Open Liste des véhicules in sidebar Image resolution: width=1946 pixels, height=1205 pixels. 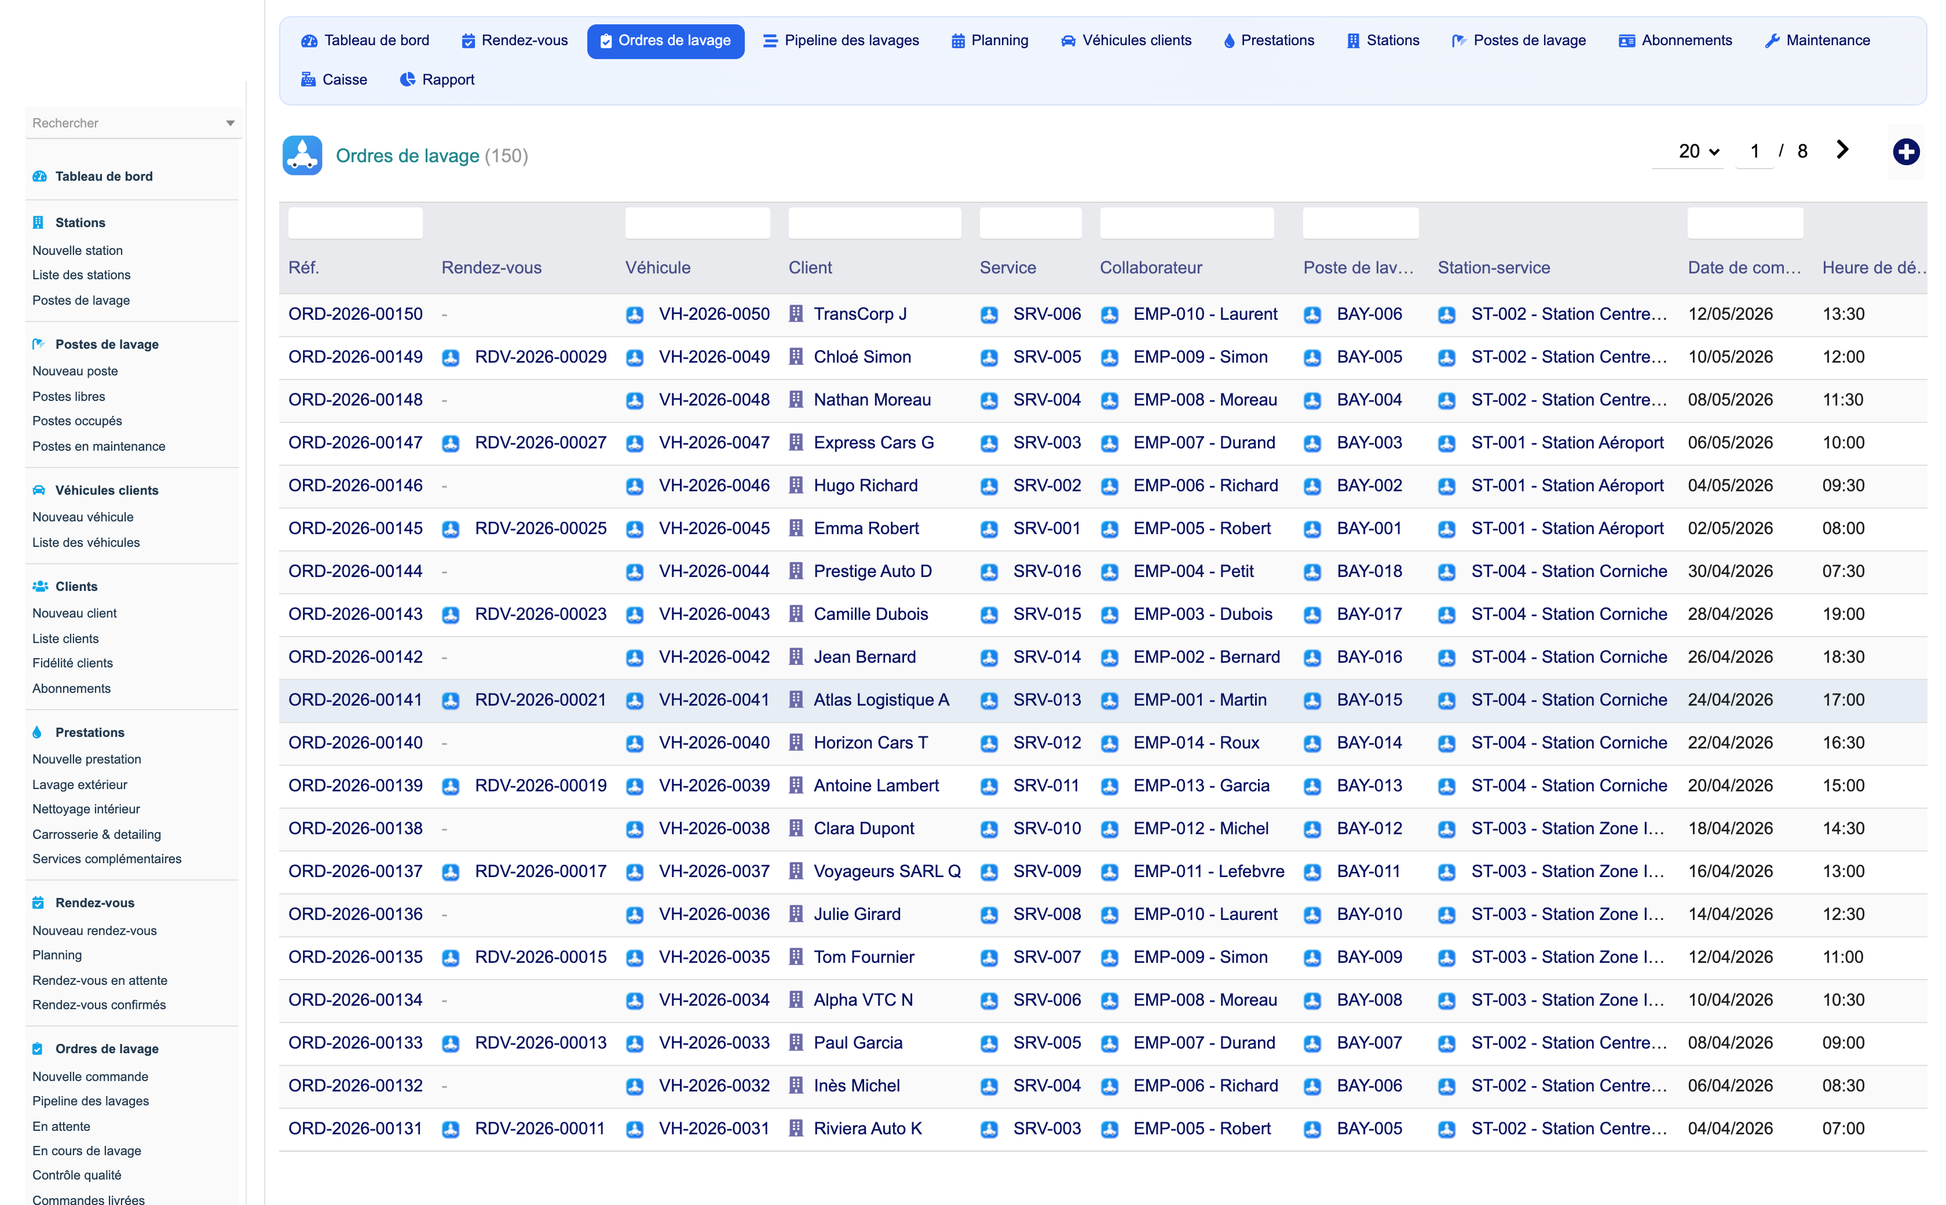86,543
